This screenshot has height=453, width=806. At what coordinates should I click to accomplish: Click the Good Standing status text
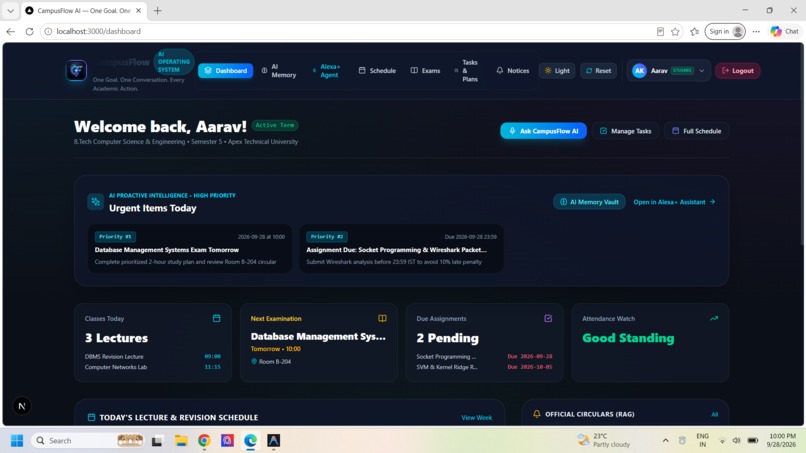point(628,338)
